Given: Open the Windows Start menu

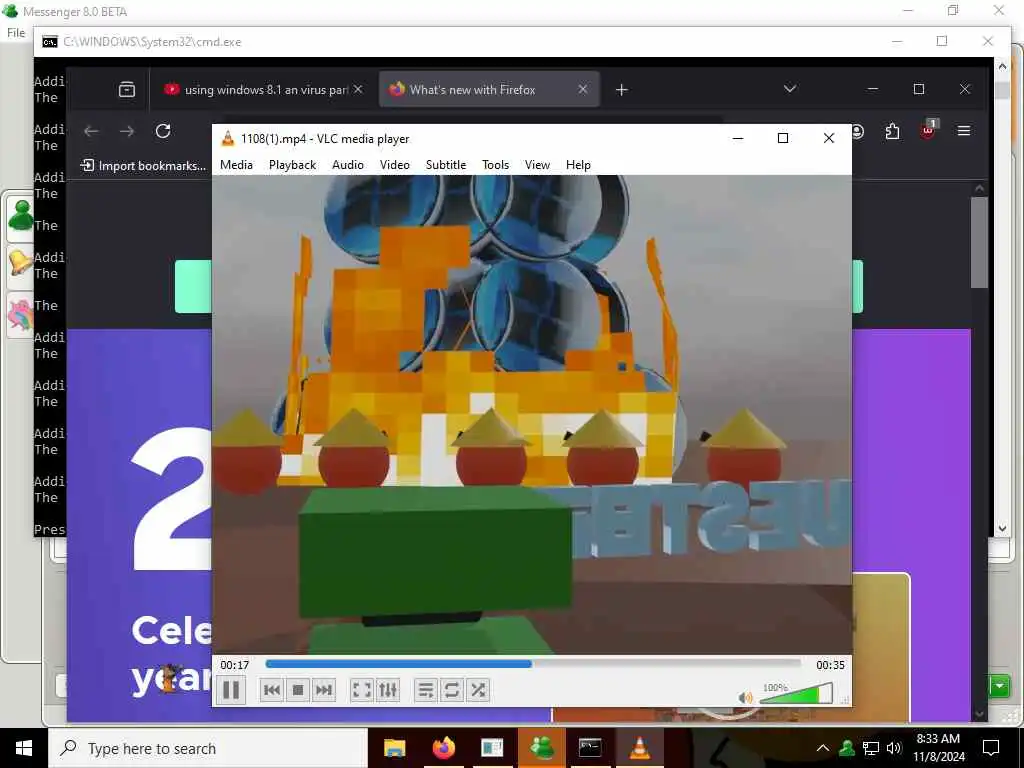Looking at the screenshot, I should [24, 748].
